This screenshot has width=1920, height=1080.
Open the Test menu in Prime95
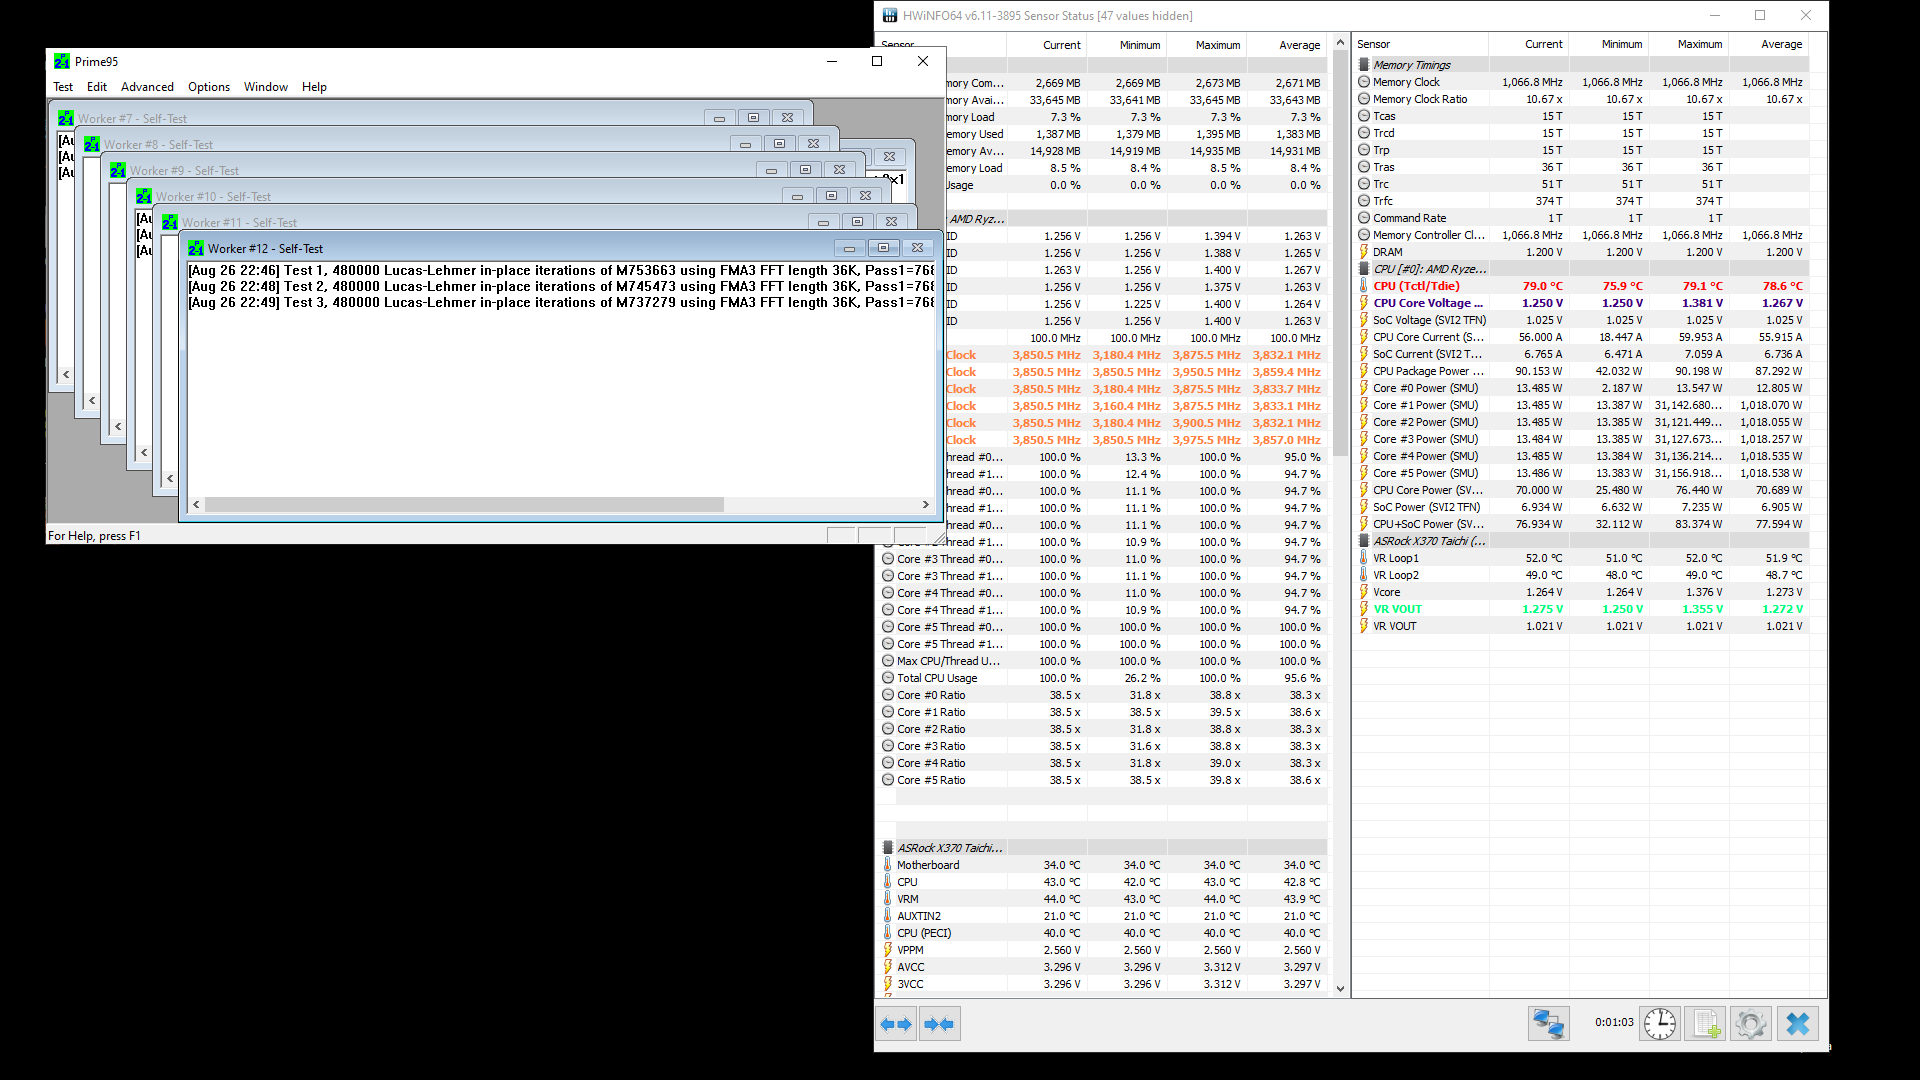[63, 87]
